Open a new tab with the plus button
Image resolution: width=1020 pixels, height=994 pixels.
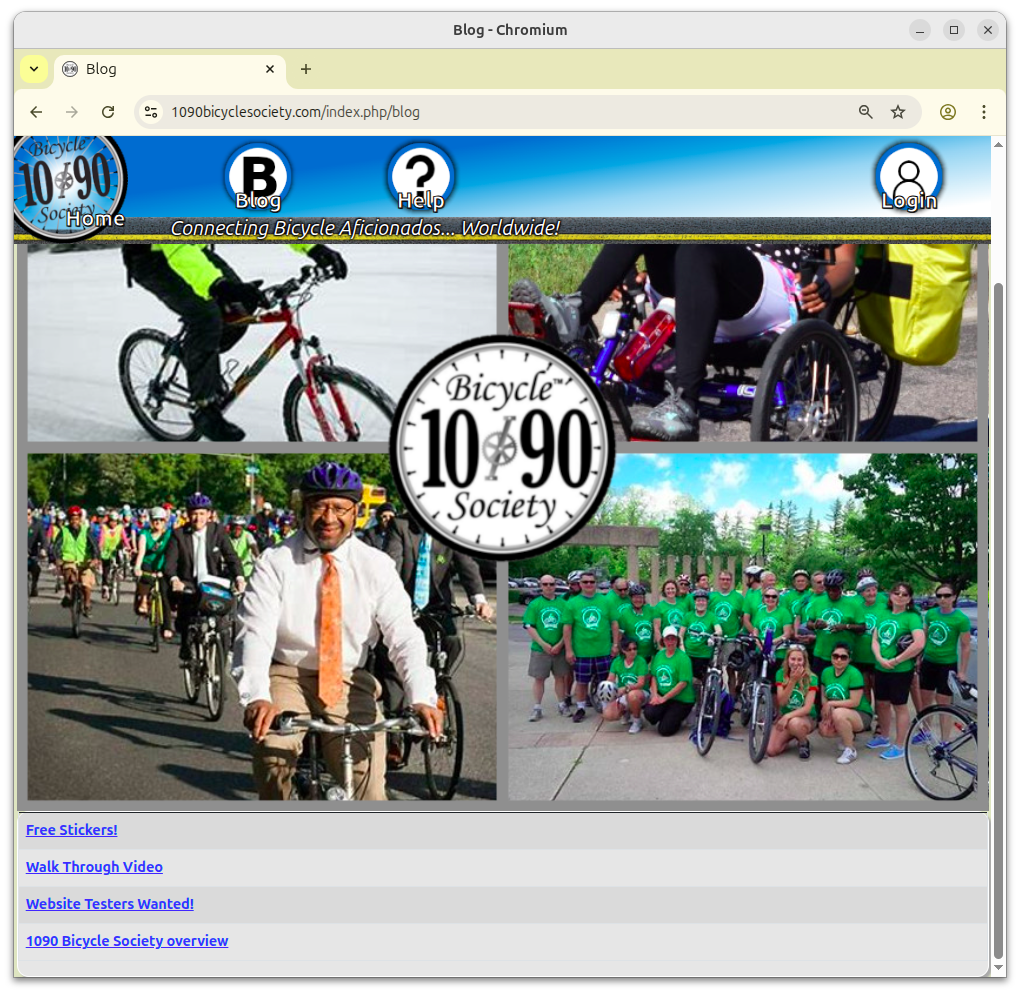tap(306, 69)
